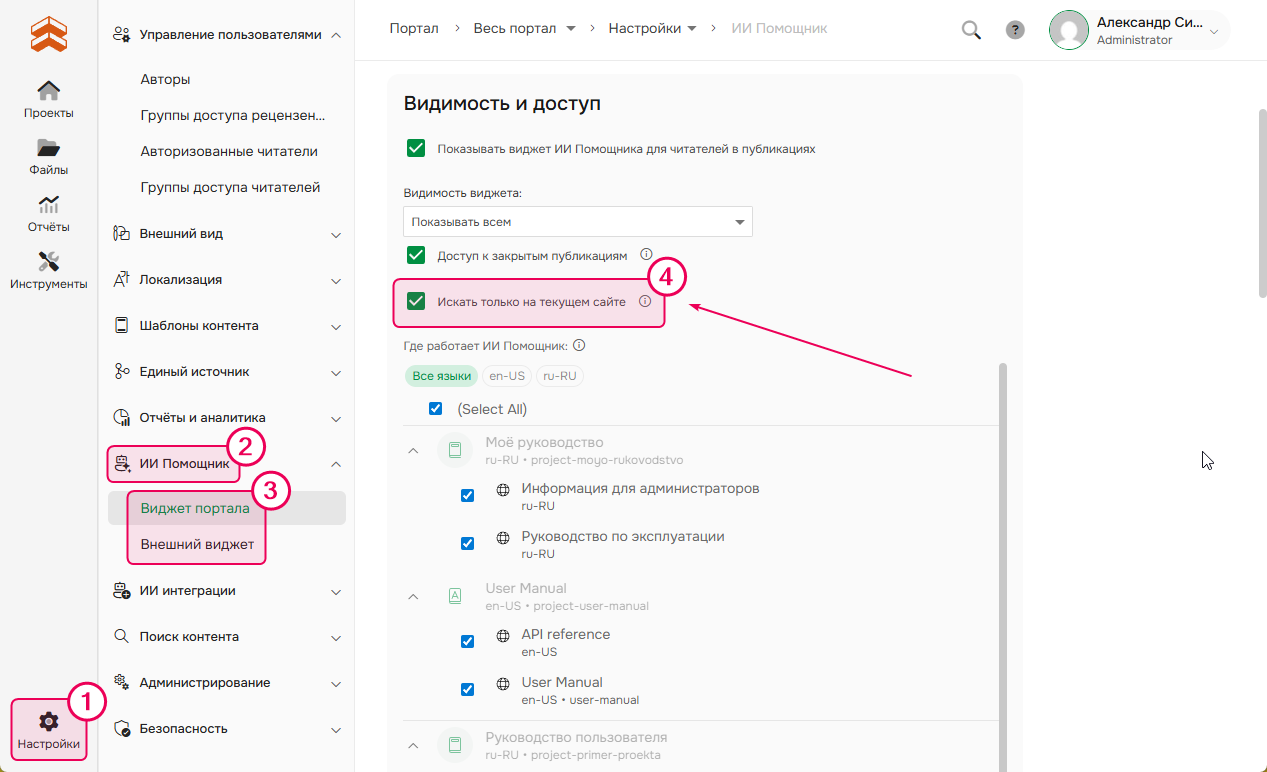Click the publications list scrollbar
The width and height of the screenshot is (1267, 772).
click(1003, 567)
